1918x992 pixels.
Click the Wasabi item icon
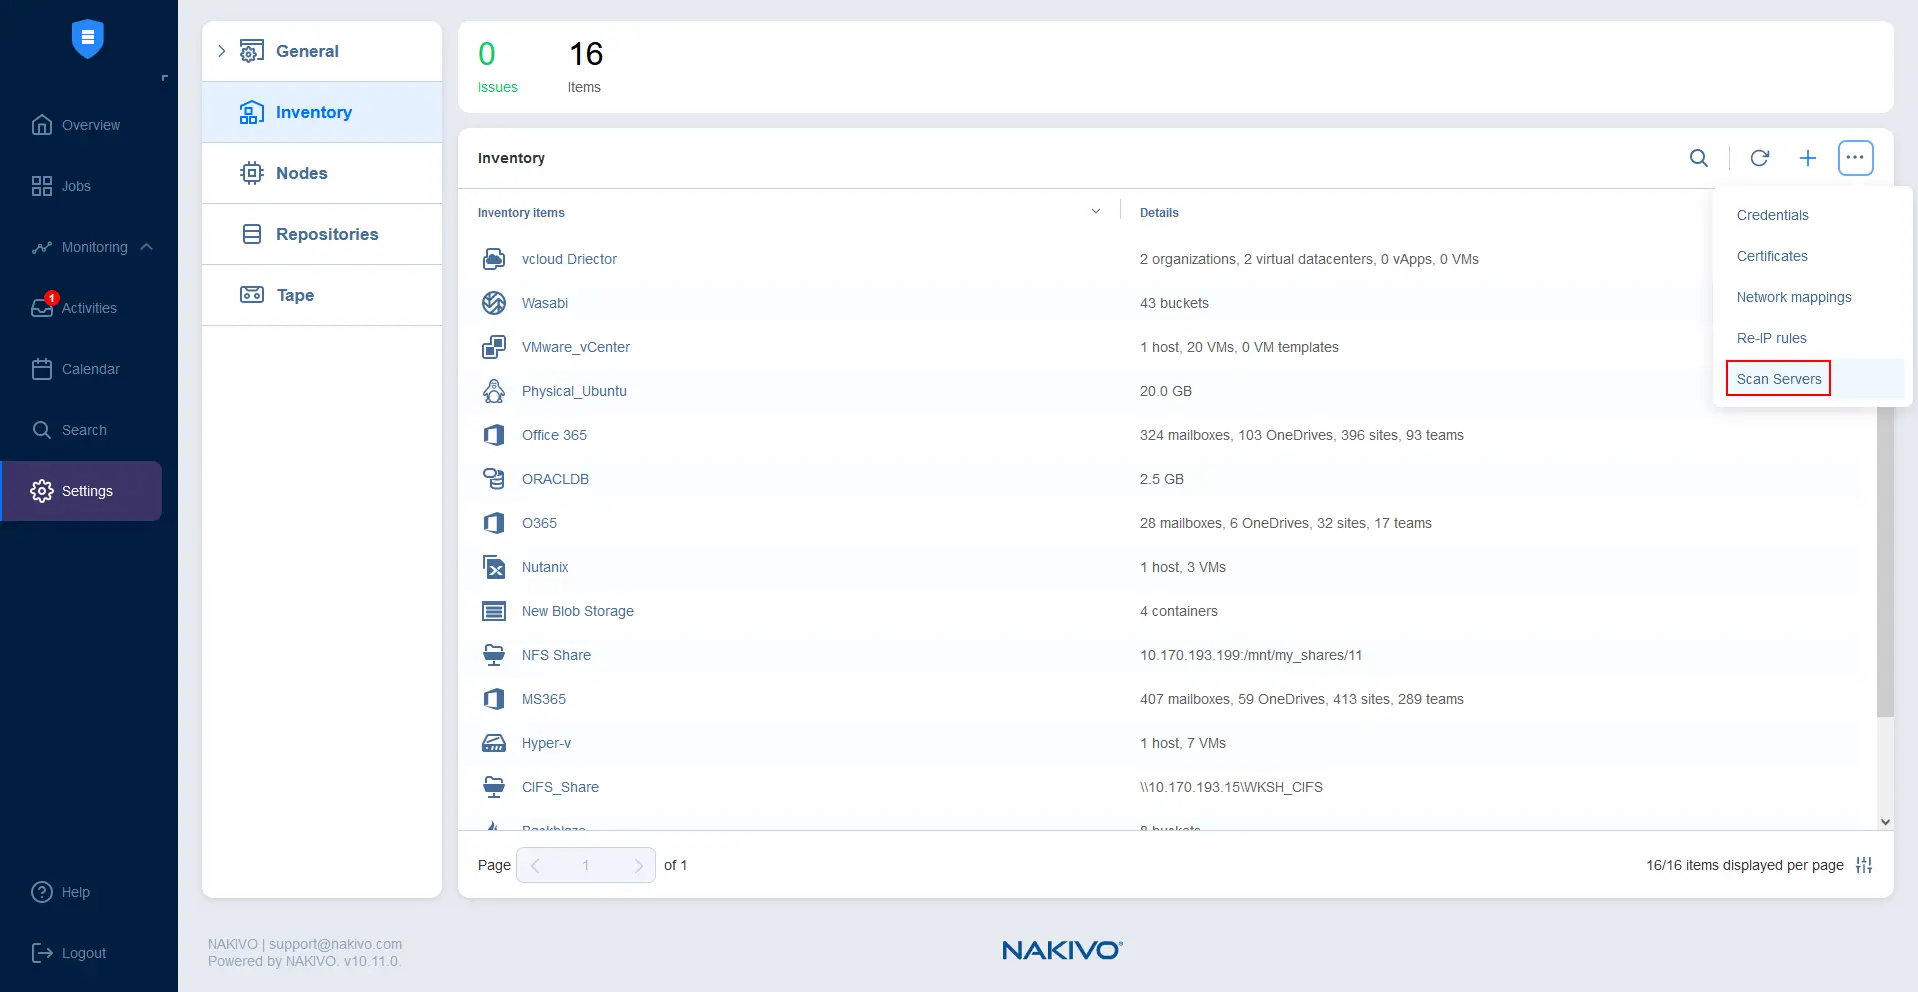[x=494, y=303]
